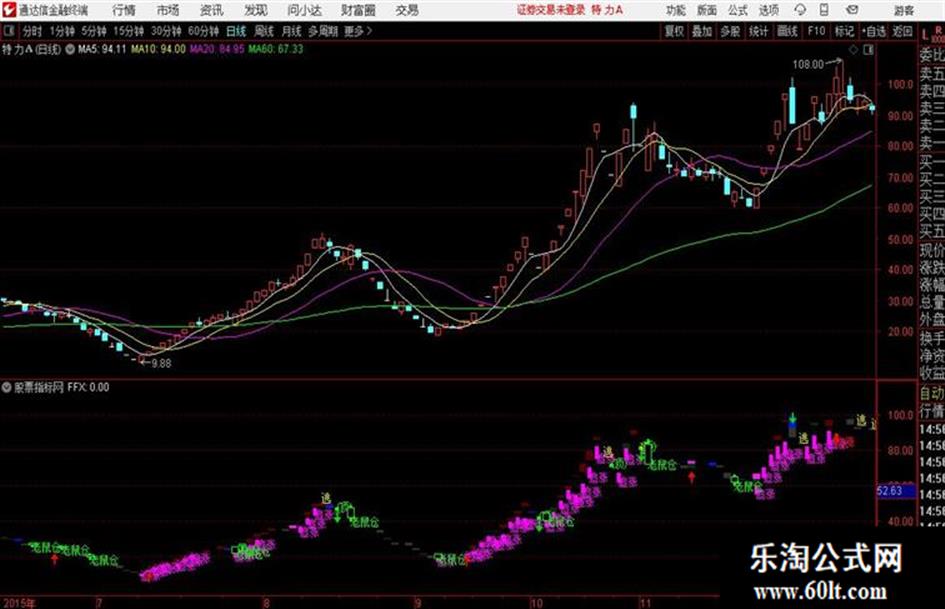Screen dimensions: 945x609
Task: Click the 画线 drawing button
Action: pyautogui.click(x=787, y=31)
